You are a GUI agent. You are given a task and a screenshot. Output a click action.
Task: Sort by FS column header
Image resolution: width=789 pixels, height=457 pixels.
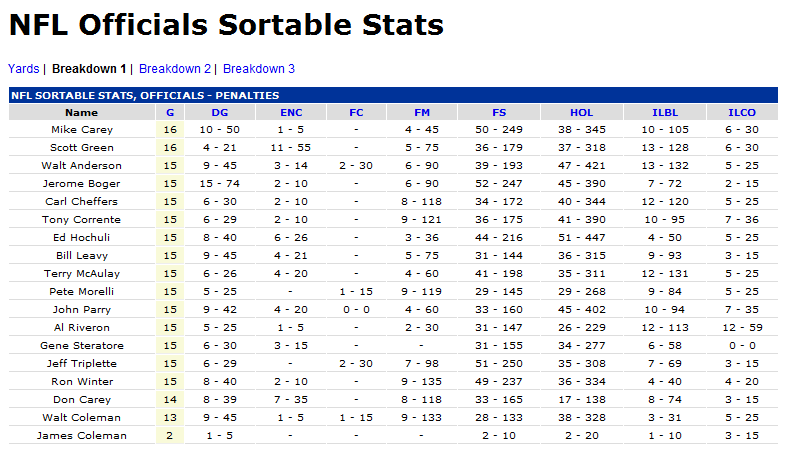click(499, 112)
